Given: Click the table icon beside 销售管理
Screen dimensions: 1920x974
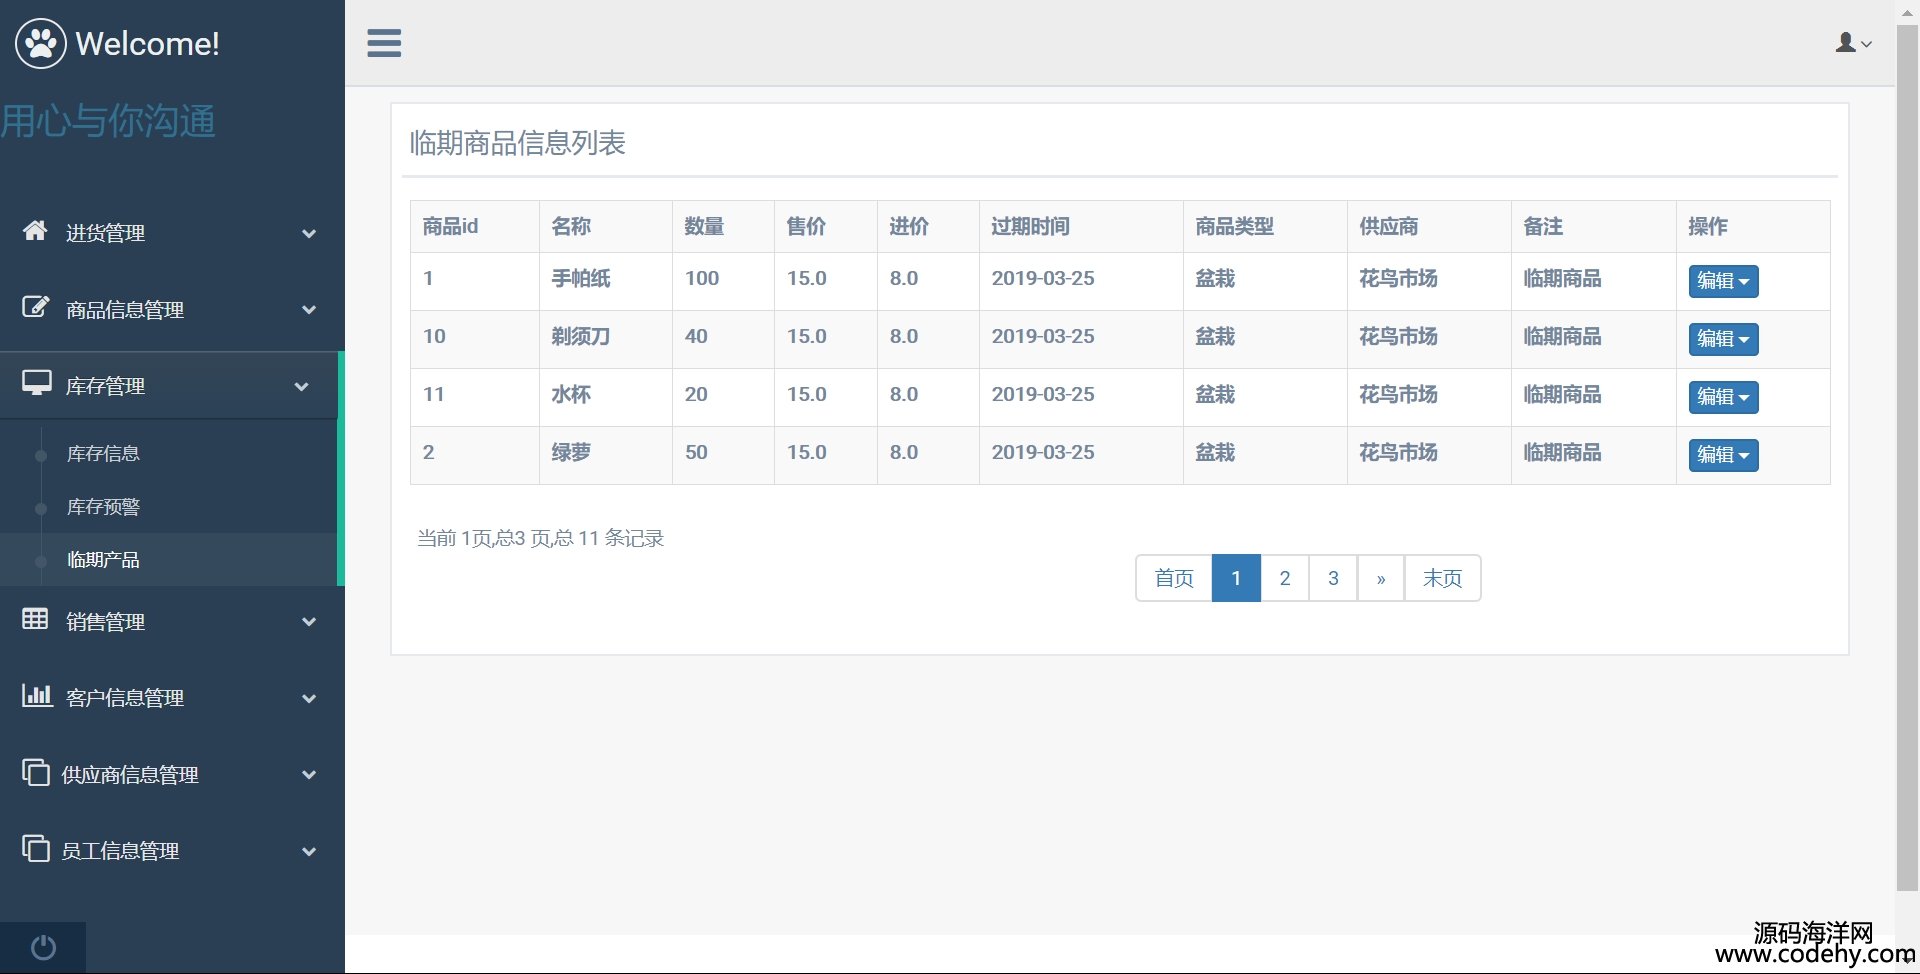Looking at the screenshot, I should click(x=35, y=620).
